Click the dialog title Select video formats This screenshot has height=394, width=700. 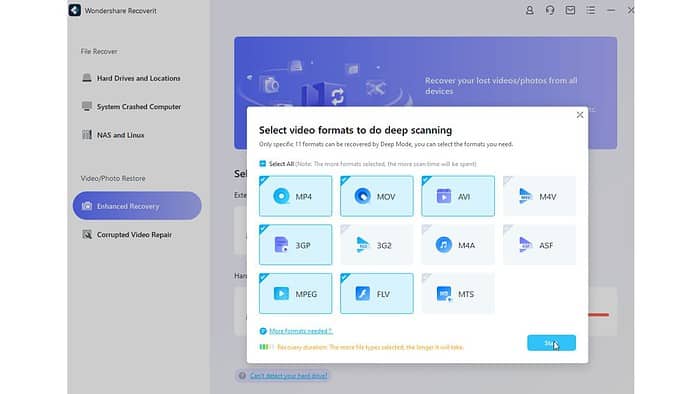pyautogui.click(x=355, y=130)
